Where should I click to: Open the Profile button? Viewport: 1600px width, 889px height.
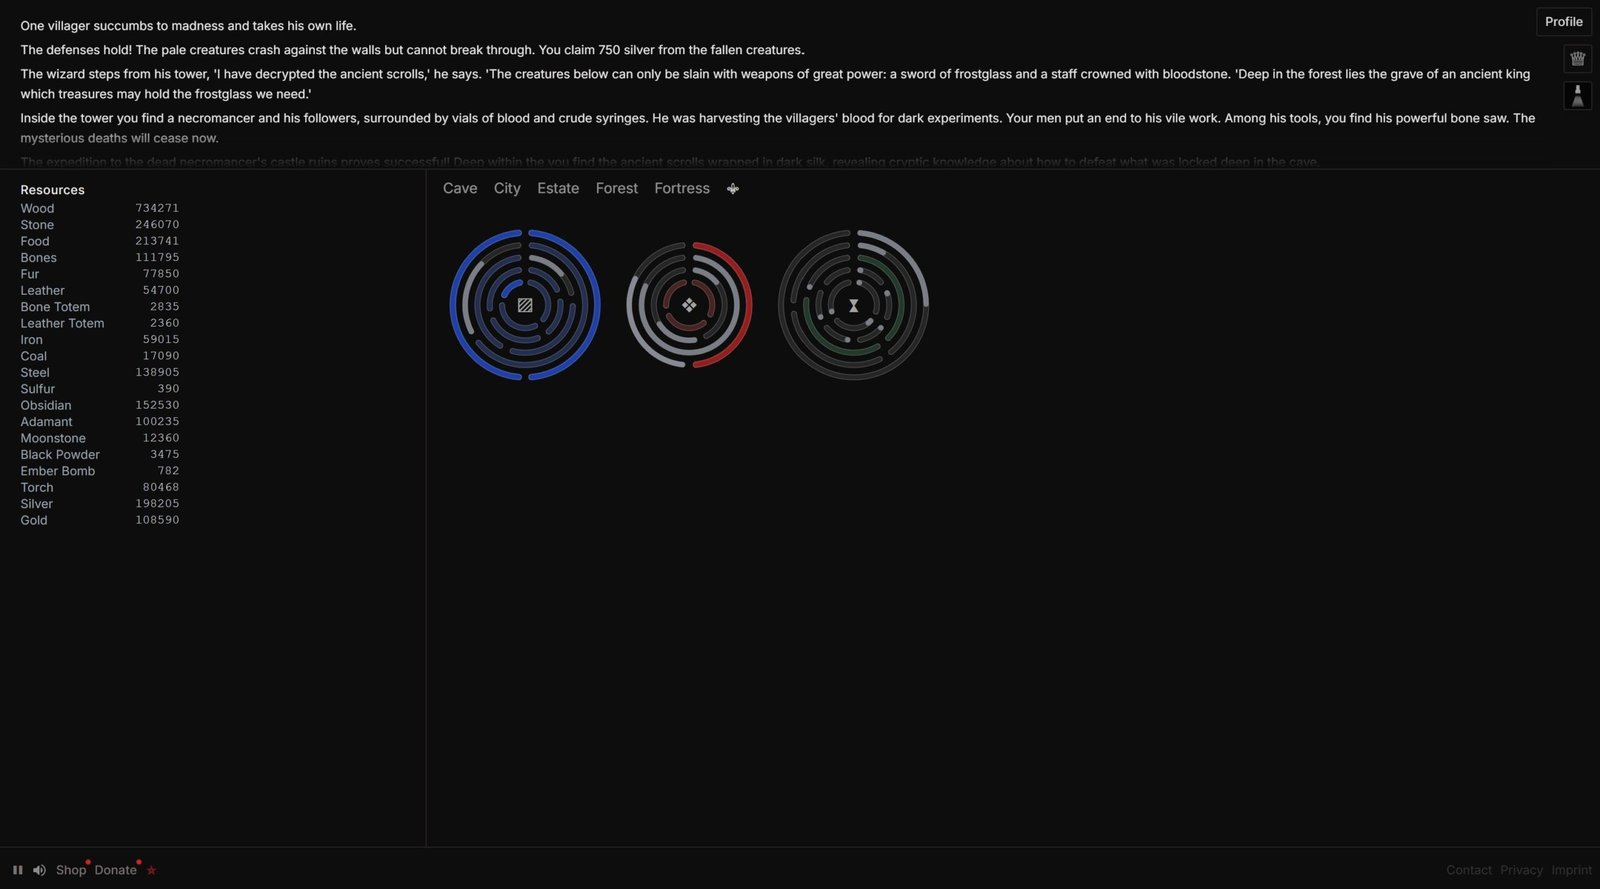(1563, 22)
